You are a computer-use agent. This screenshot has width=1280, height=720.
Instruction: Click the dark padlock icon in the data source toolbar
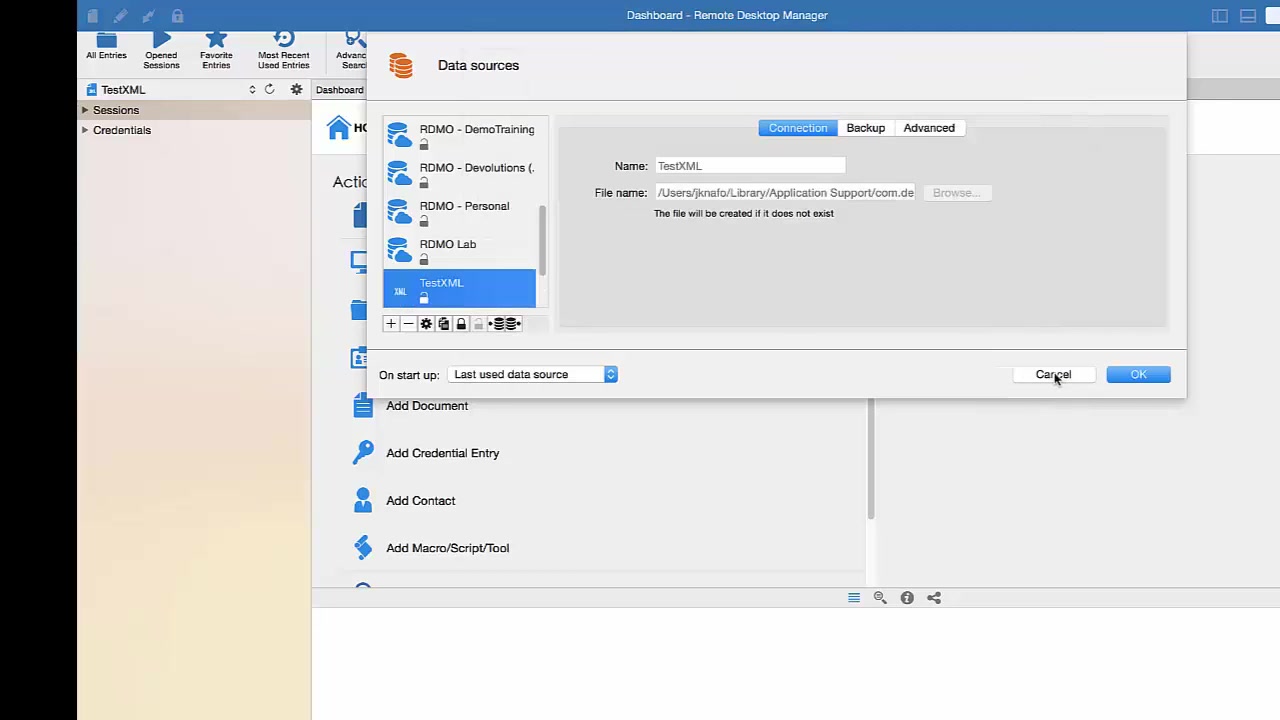[461, 323]
